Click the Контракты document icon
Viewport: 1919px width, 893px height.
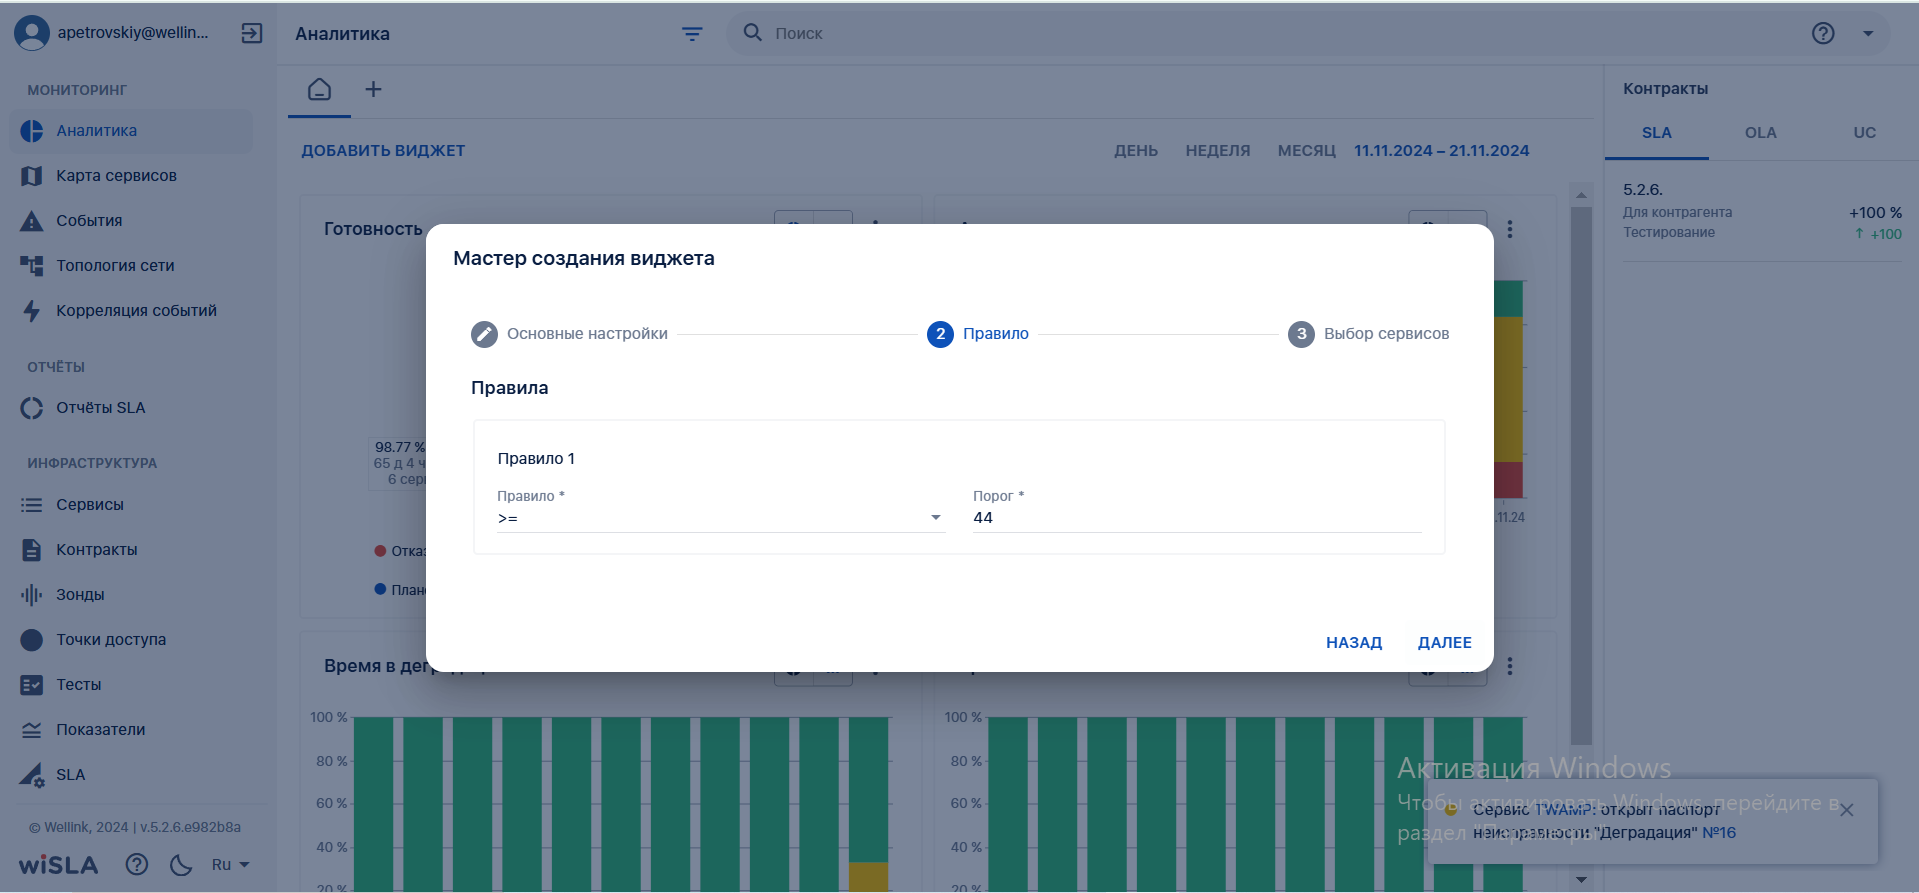click(32, 550)
